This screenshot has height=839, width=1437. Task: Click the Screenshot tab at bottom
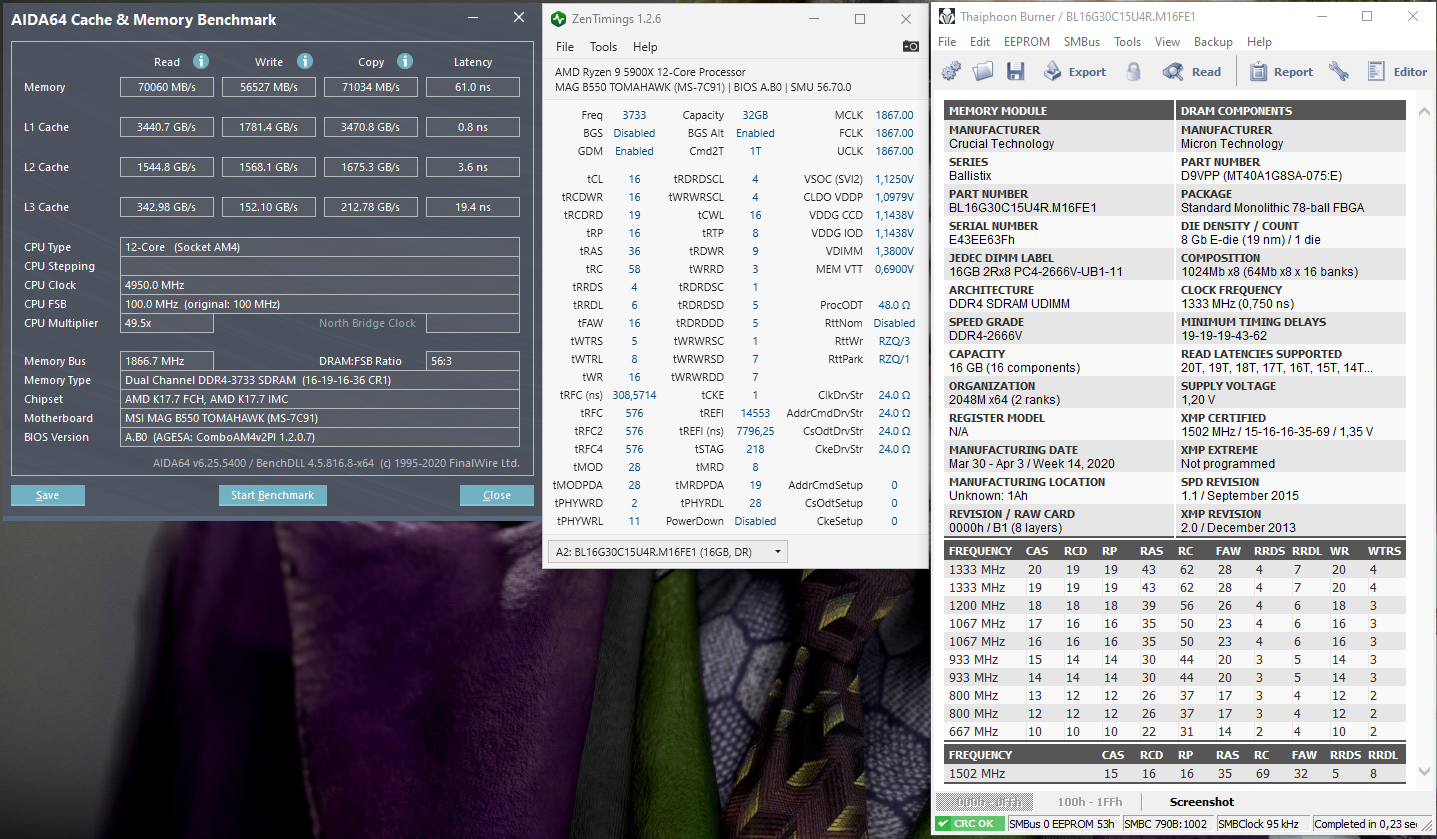(1201, 802)
